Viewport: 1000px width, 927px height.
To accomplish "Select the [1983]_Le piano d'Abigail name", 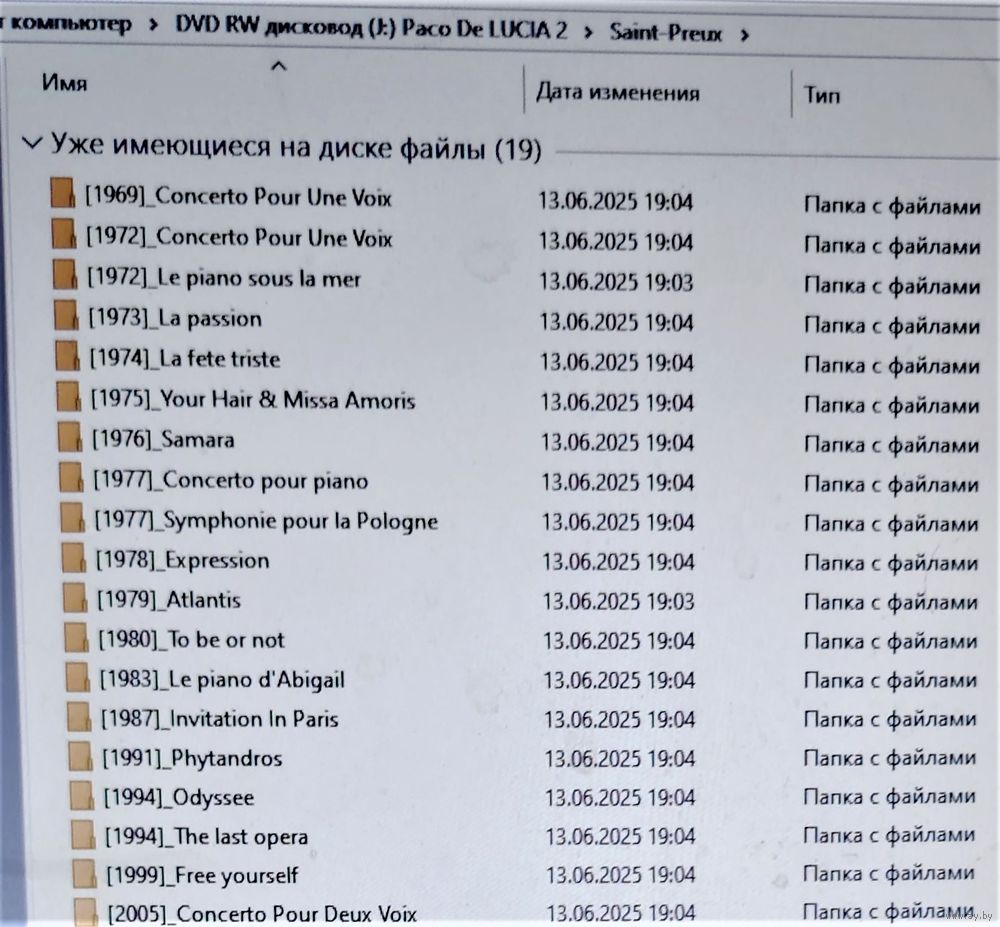I will (222, 680).
